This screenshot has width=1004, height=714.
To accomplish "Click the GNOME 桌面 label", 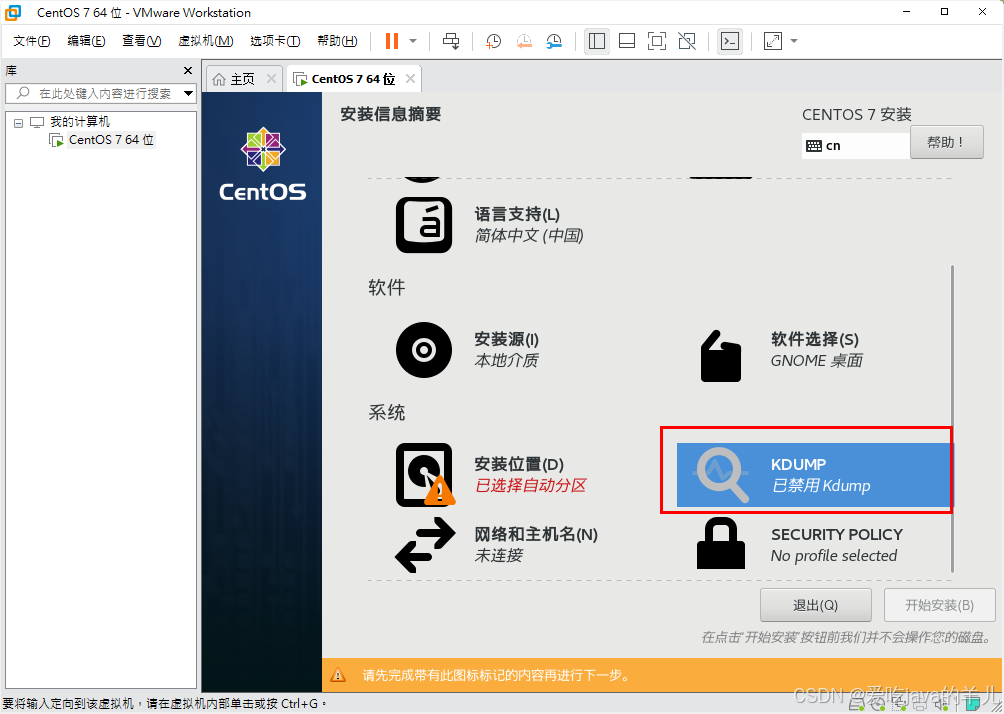I will (816, 361).
